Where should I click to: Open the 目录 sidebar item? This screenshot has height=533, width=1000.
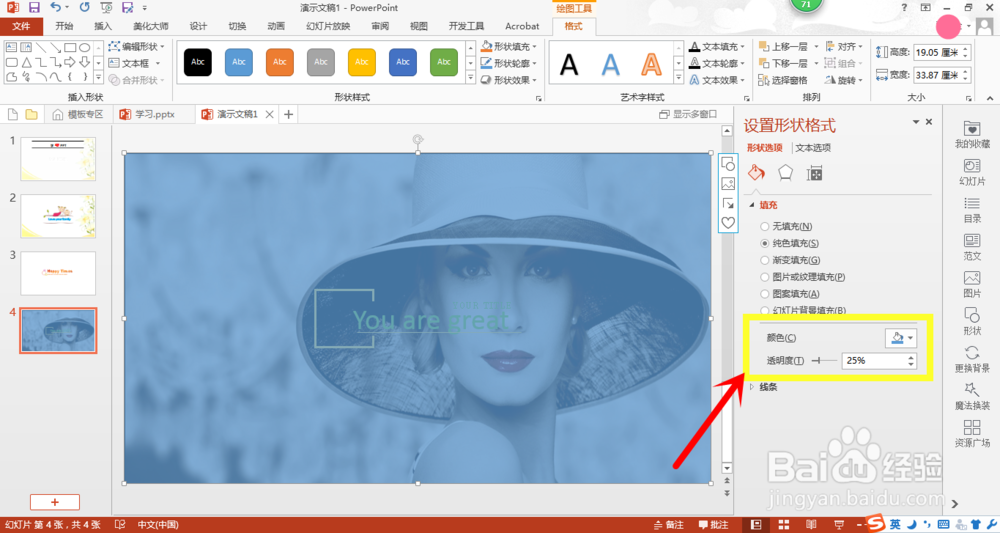point(972,210)
